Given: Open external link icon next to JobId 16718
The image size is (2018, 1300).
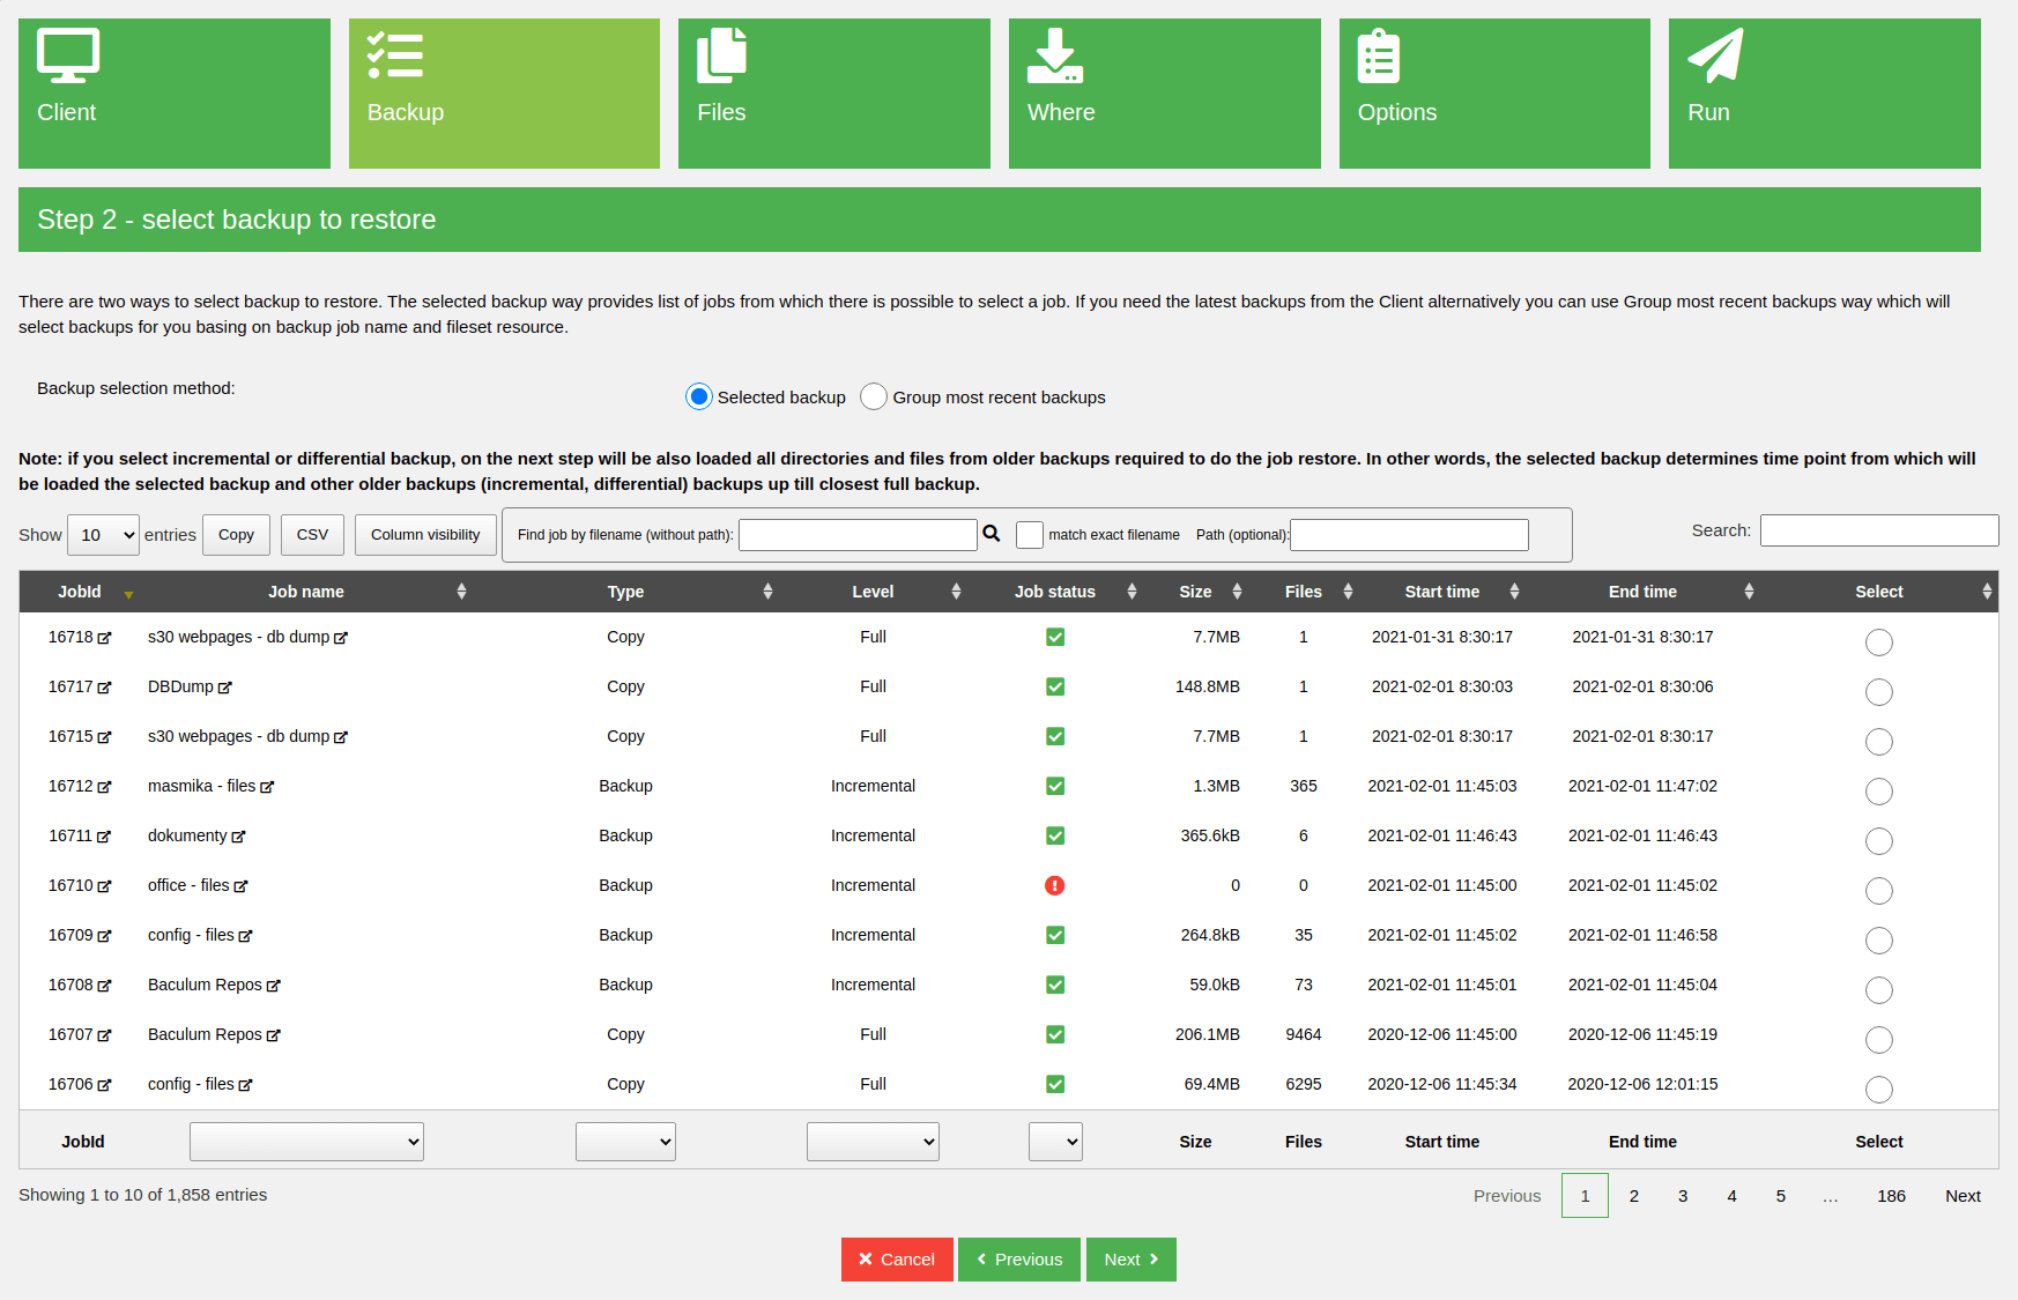Looking at the screenshot, I should pos(105,638).
